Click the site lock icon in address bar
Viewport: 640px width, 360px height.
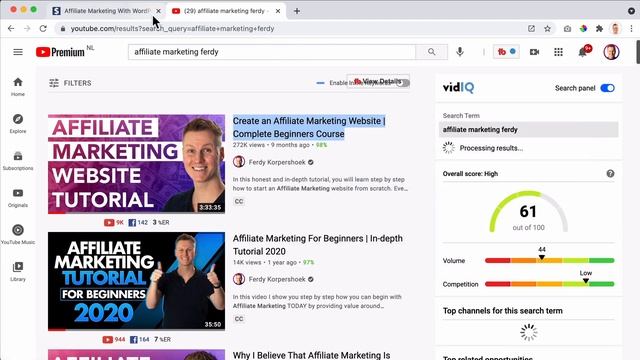click(x=62, y=29)
